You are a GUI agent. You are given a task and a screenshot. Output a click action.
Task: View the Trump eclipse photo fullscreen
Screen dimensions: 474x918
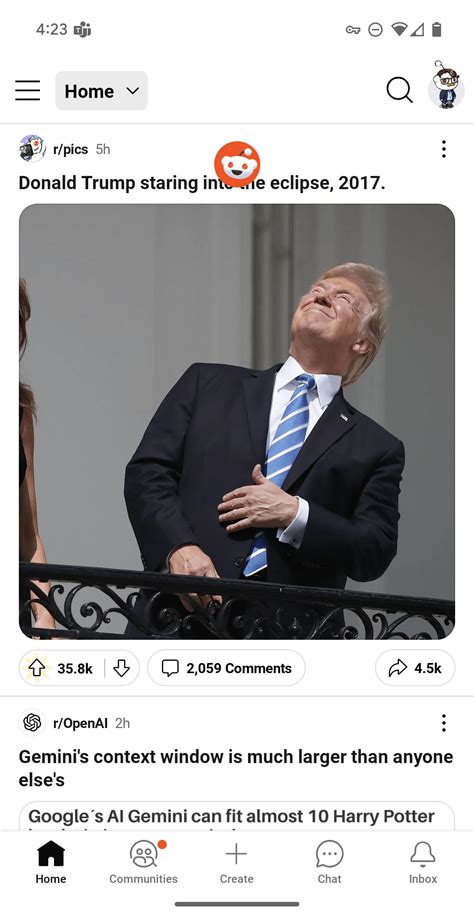click(x=237, y=422)
